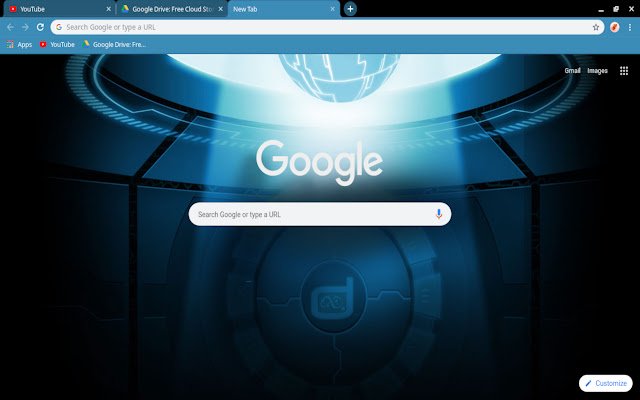Click the Customize button

[x=606, y=383]
